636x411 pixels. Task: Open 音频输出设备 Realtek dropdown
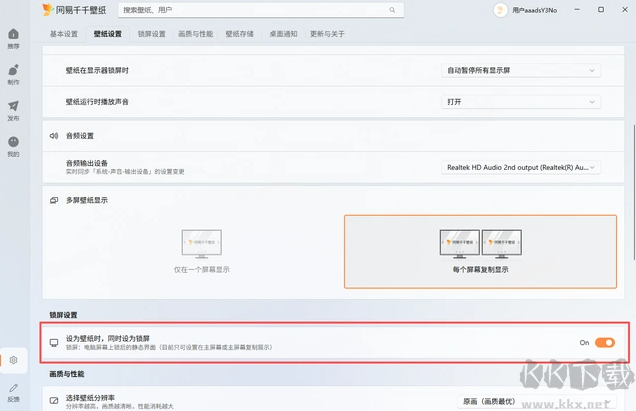point(521,167)
